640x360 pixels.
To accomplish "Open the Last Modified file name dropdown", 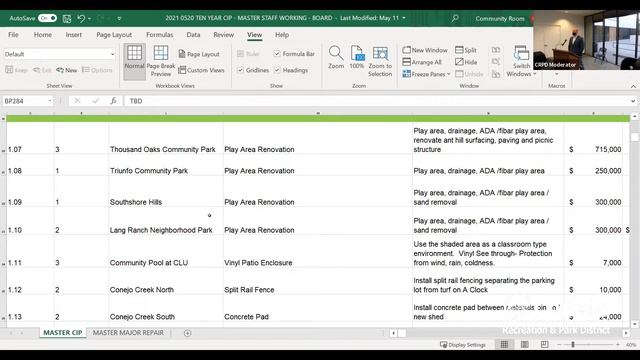I will point(404,18).
